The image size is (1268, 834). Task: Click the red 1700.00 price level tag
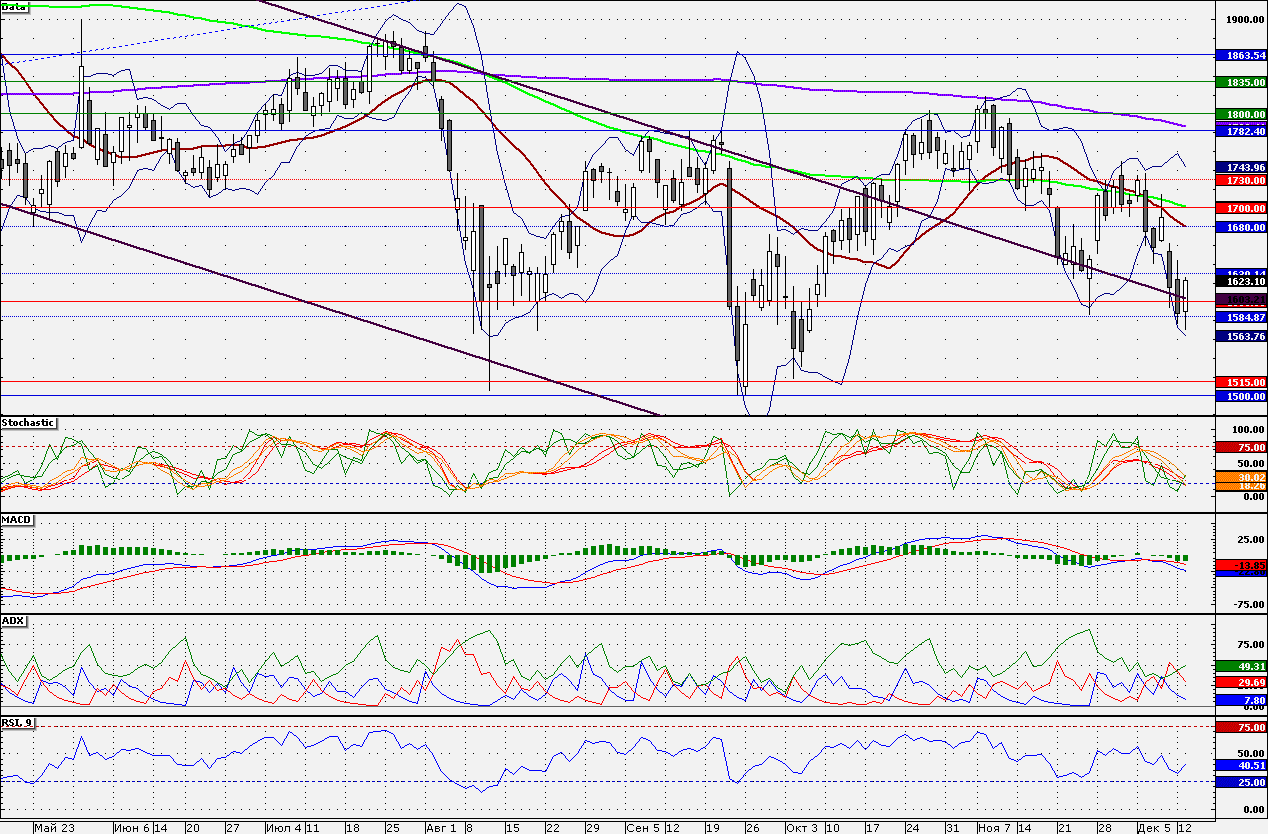click(1240, 208)
